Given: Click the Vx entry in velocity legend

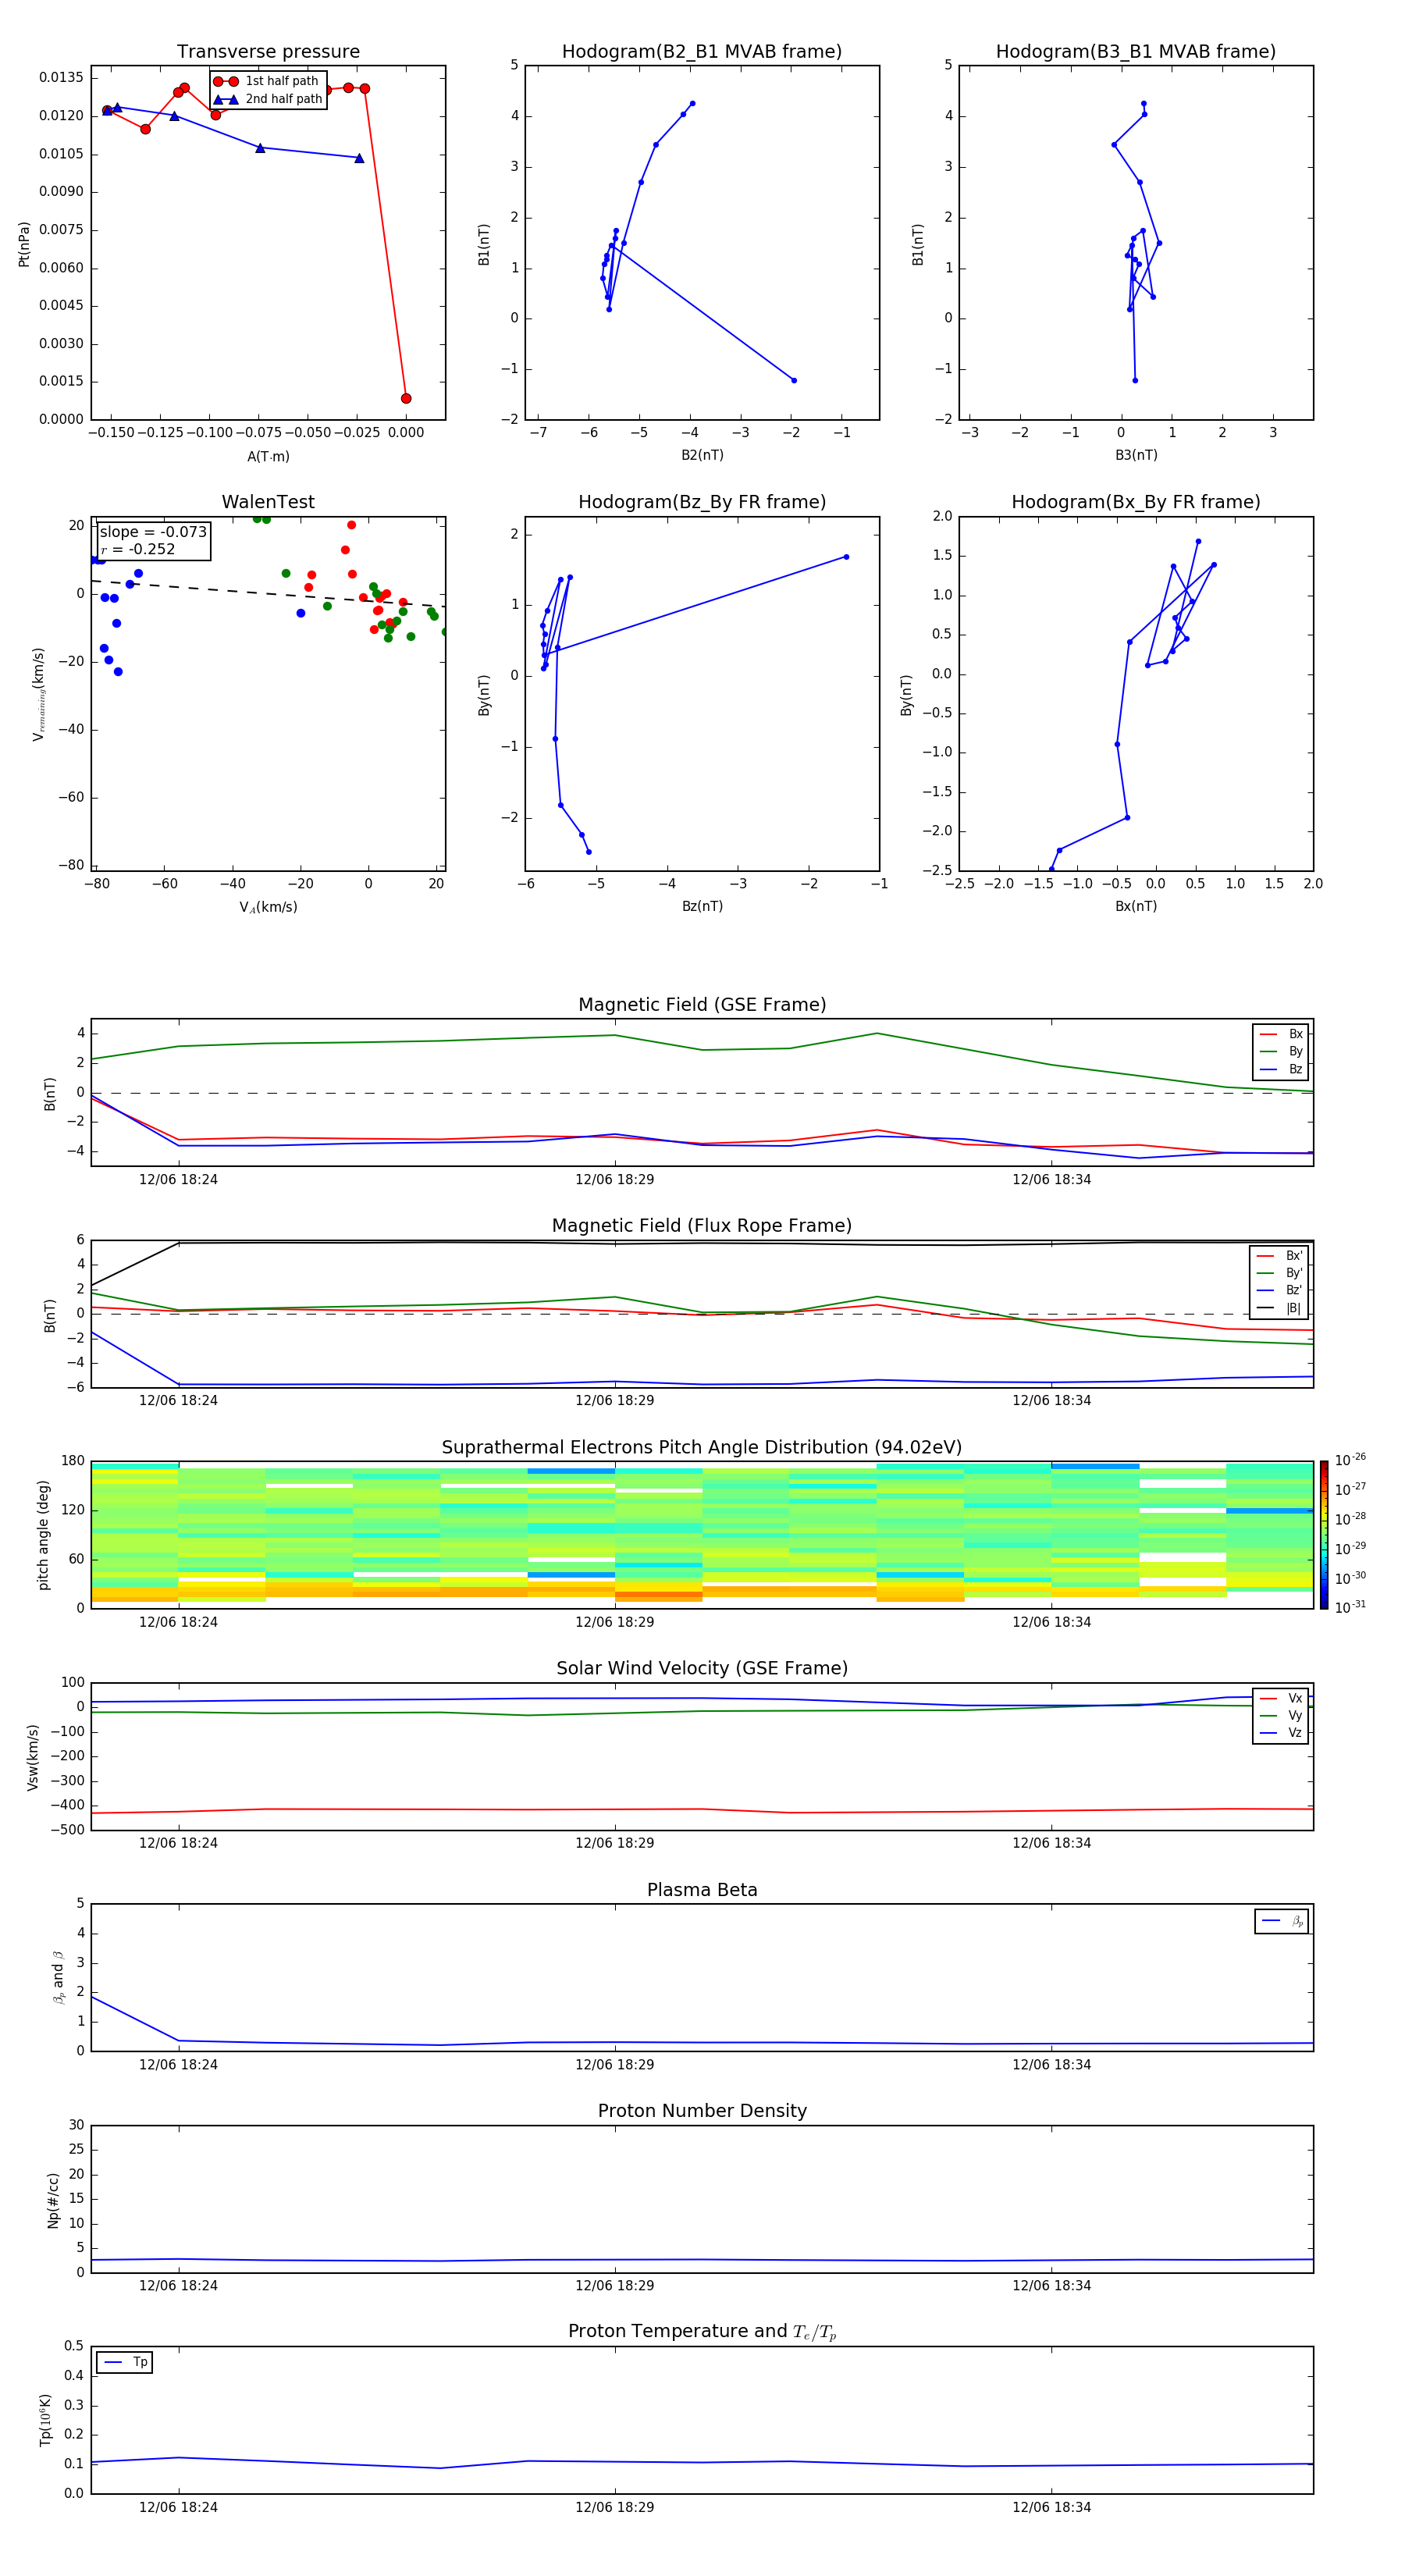Looking at the screenshot, I should click(1282, 1698).
